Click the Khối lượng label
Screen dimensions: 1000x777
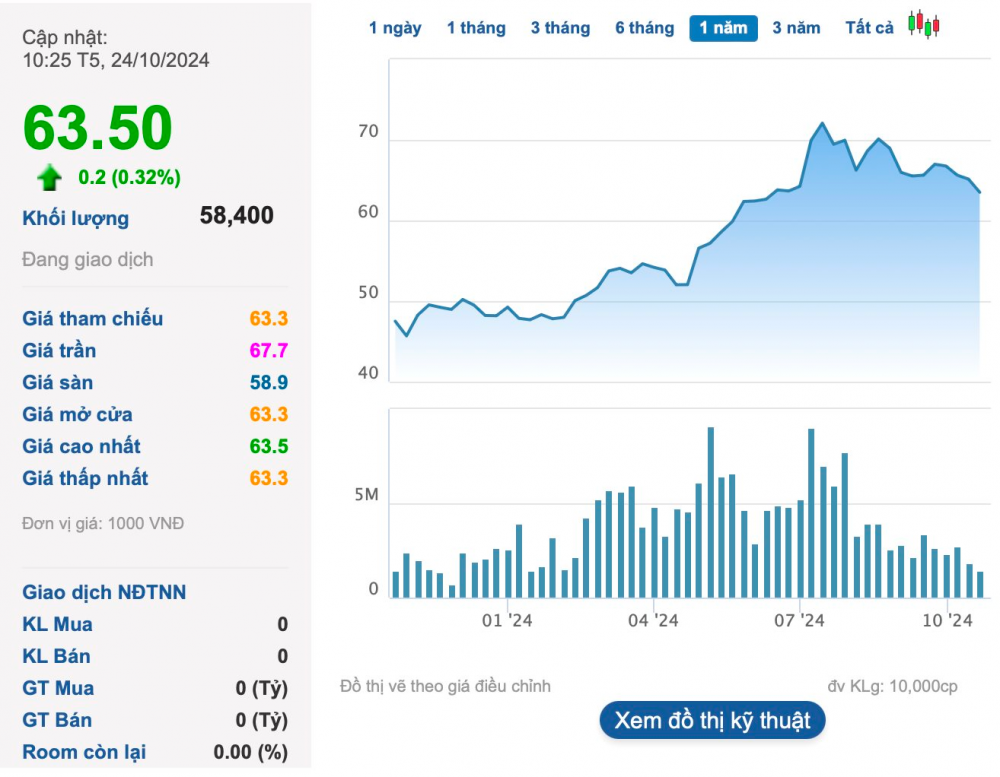click(x=76, y=218)
